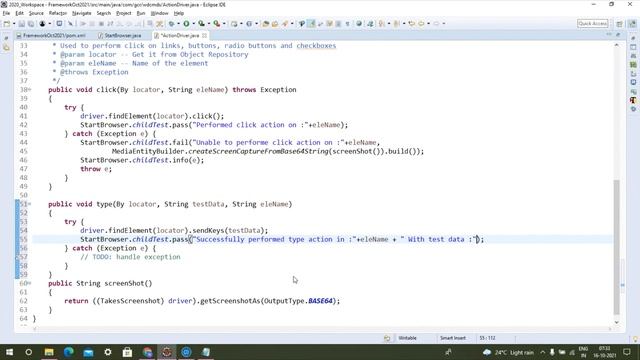Click the Writable status bar entry

pos(407,338)
